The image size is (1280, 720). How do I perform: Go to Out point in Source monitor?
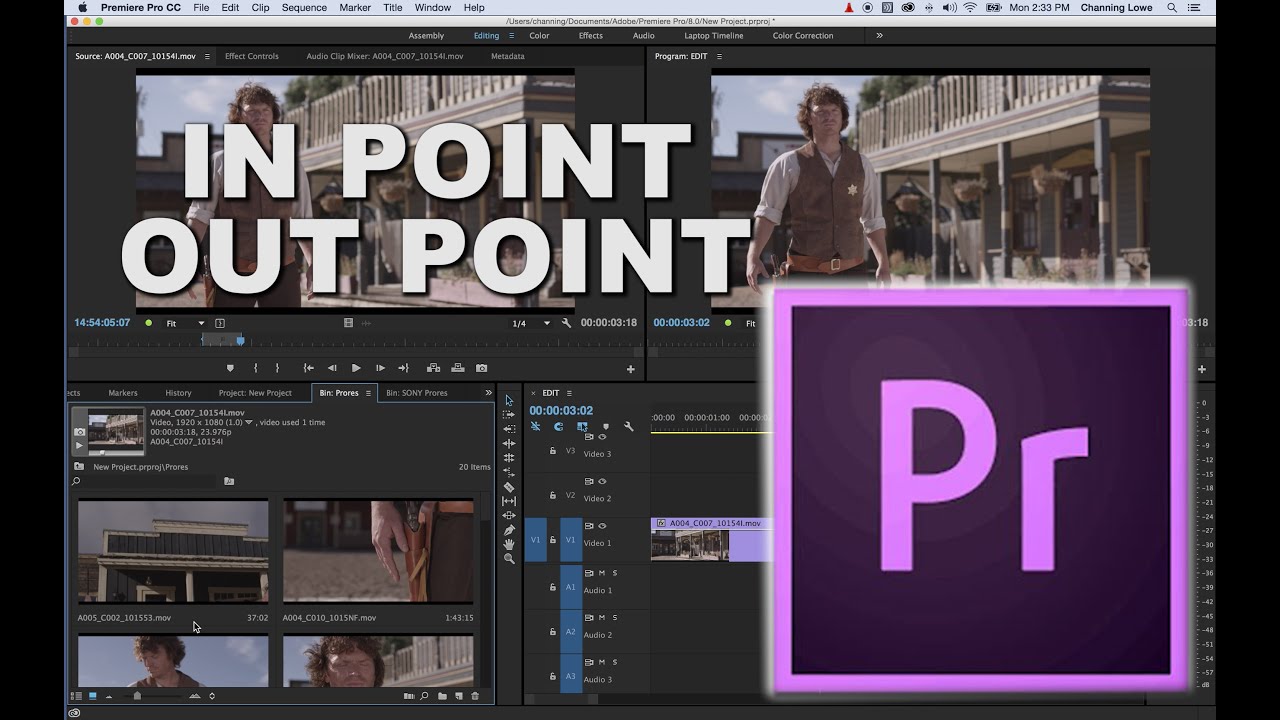click(403, 368)
